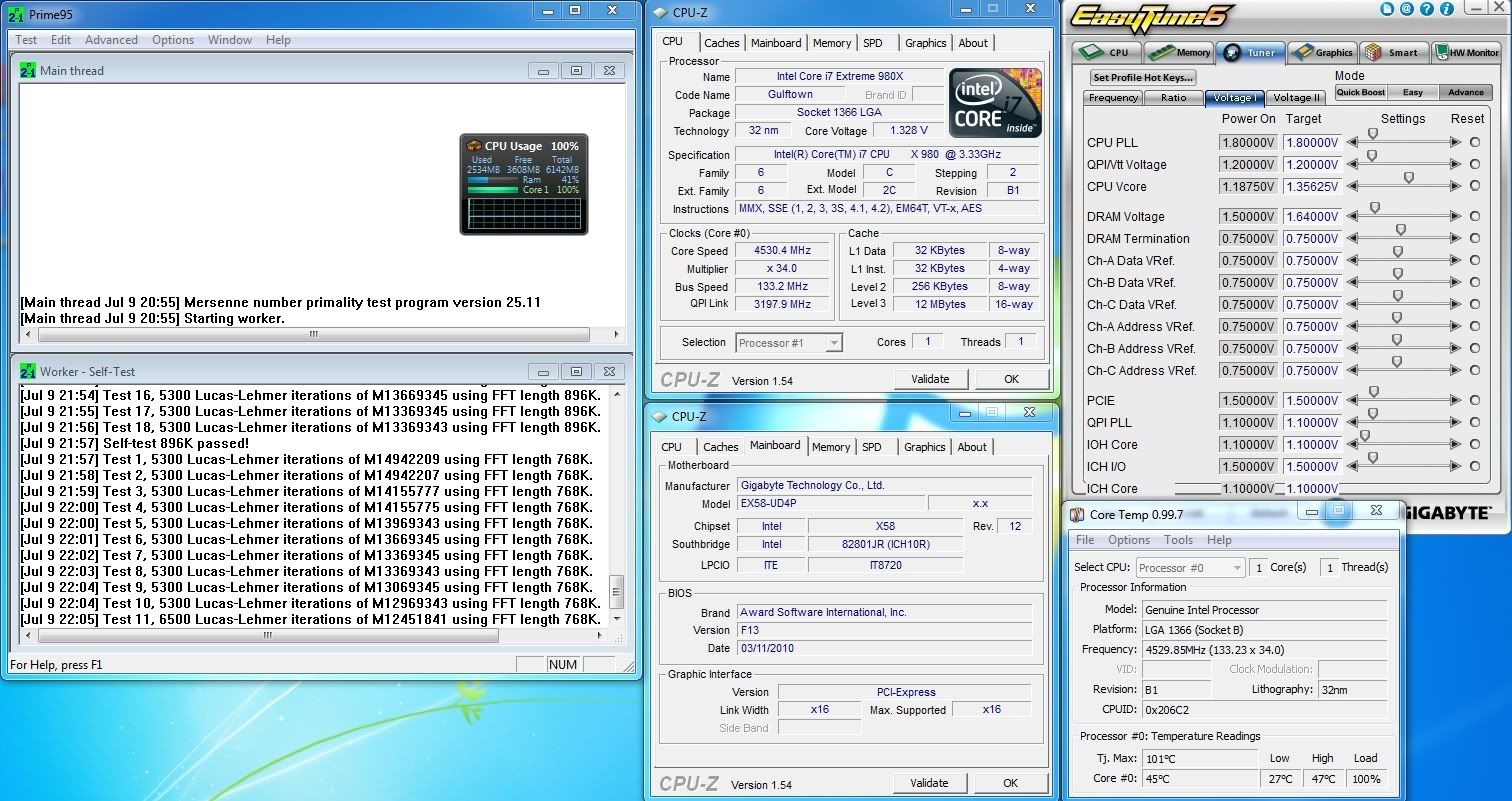Reset DRAM Voltage via its radio circle
The image size is (1512, 801).
coord(1474,216)
